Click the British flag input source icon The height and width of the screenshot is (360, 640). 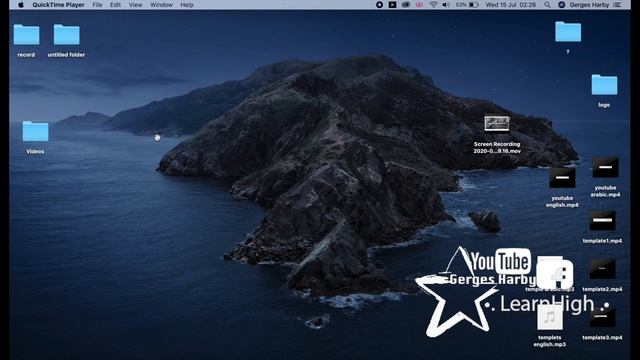click(419, 5)
